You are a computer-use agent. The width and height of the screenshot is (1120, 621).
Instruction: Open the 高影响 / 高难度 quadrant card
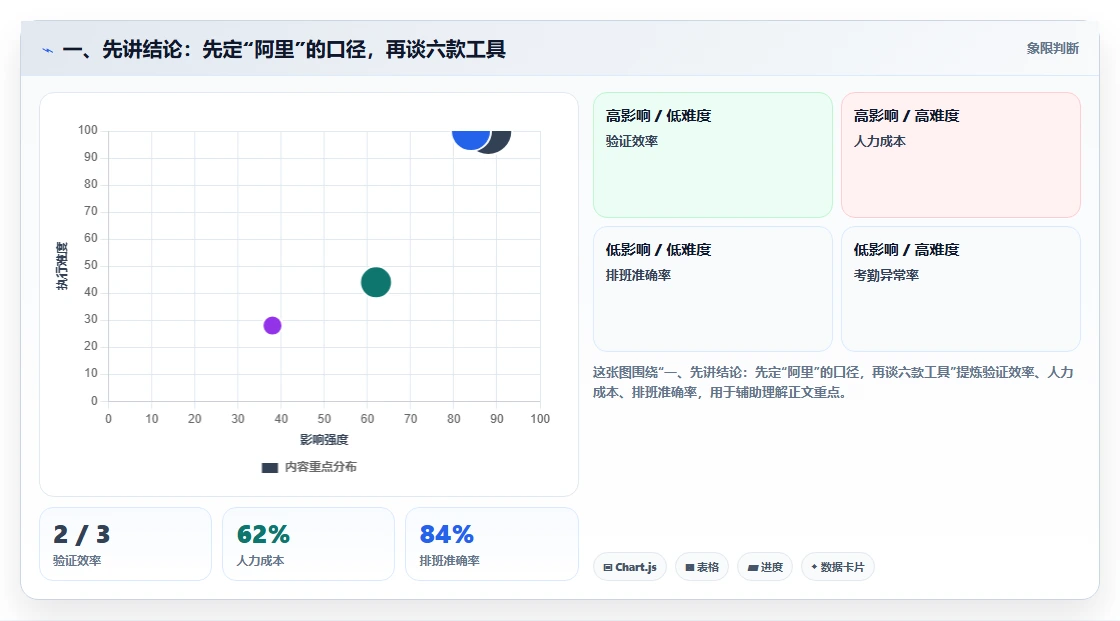[961, 154]
